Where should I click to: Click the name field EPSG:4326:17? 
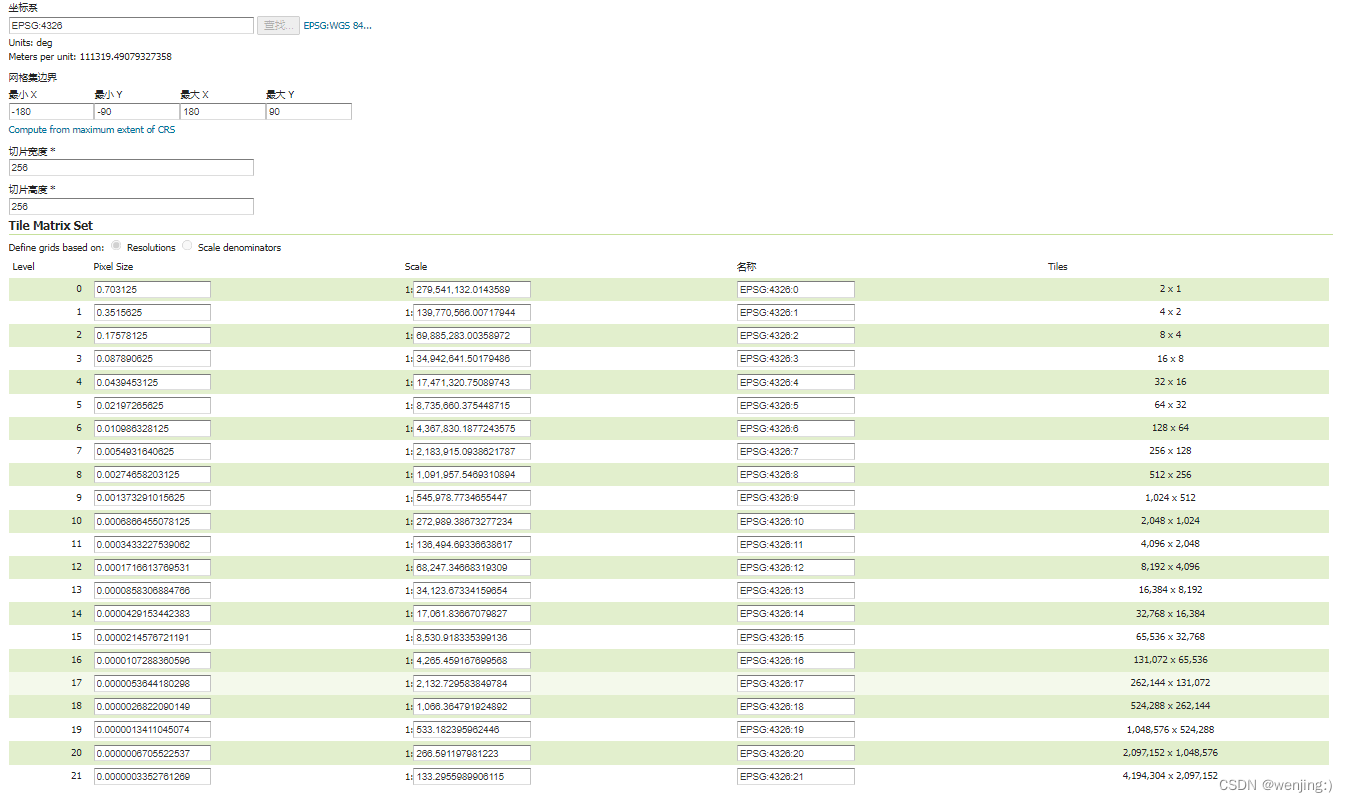796,683
